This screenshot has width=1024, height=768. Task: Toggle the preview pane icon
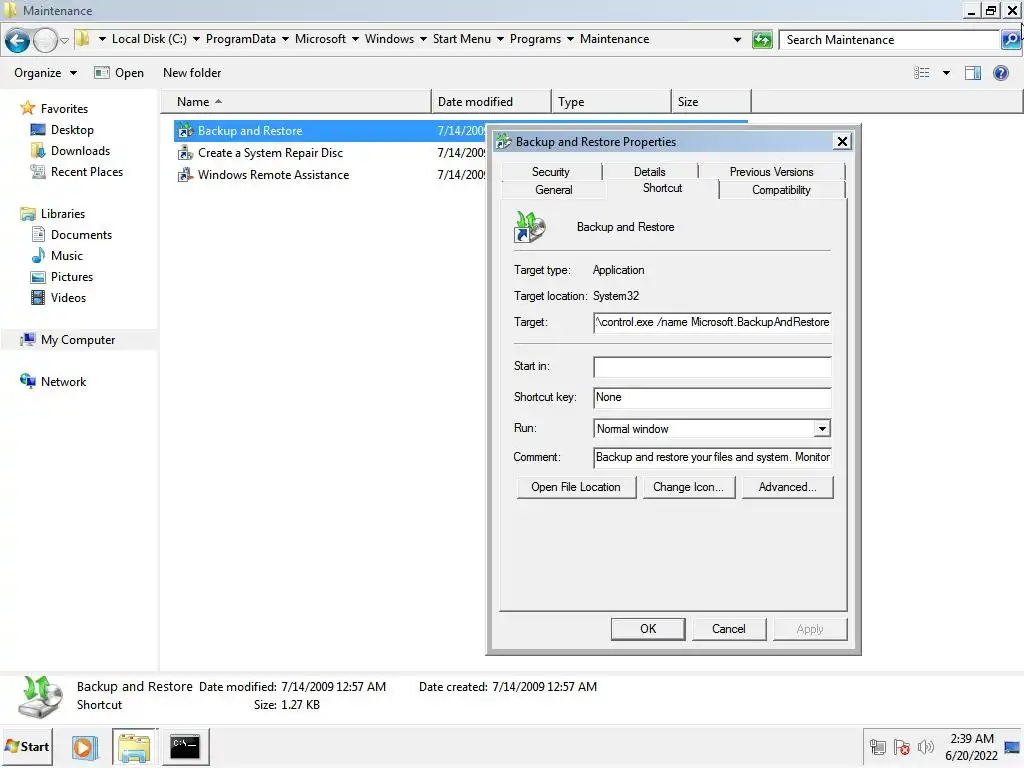coord(973,72)
